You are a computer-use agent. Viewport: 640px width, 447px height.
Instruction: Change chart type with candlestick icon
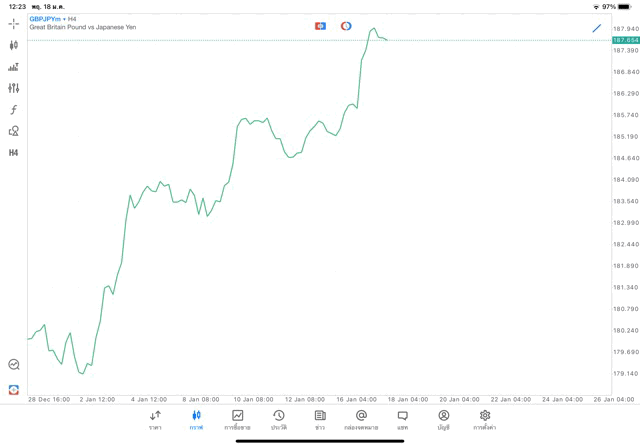click(x=14, y=45)
